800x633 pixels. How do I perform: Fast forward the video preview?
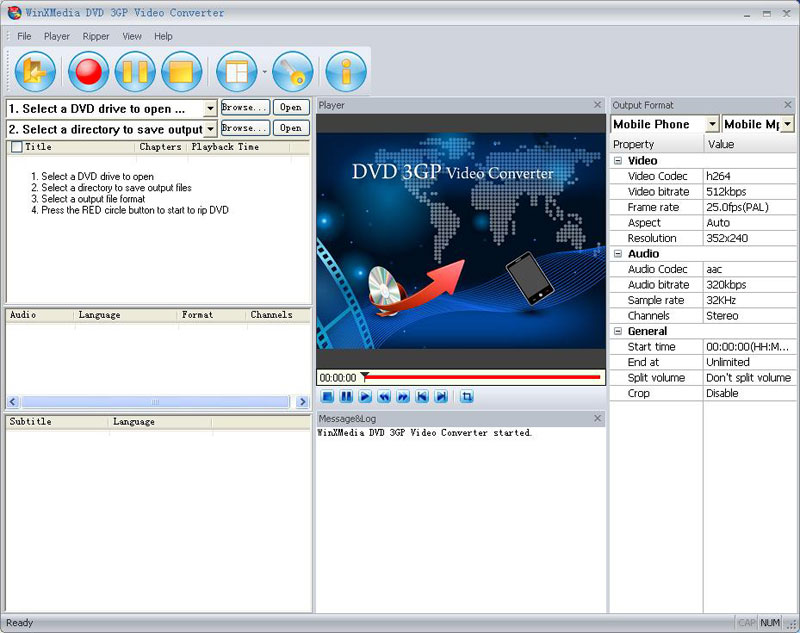(403, 396)
